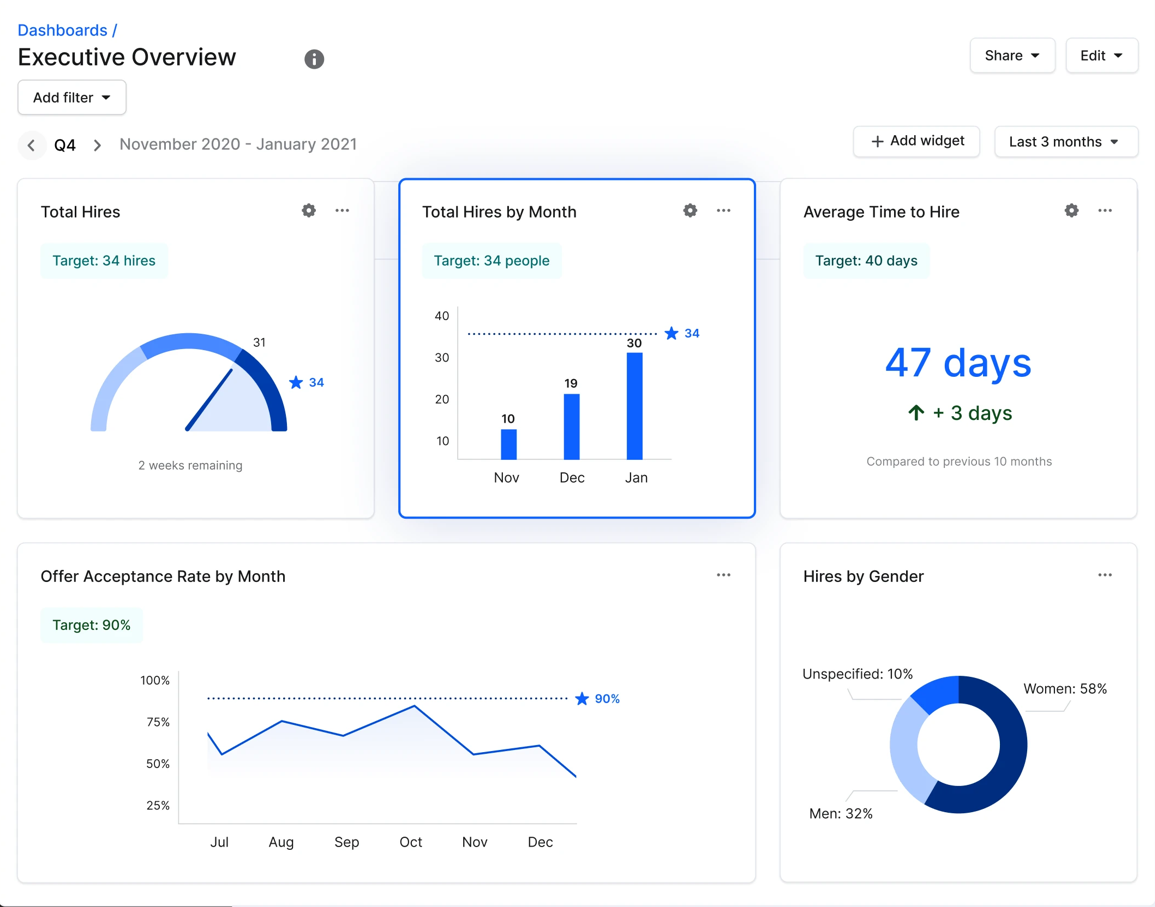This screenshot has height=907, width=1155.
Task: Click the Men: 32% label
Action: (x=840, y=814)
